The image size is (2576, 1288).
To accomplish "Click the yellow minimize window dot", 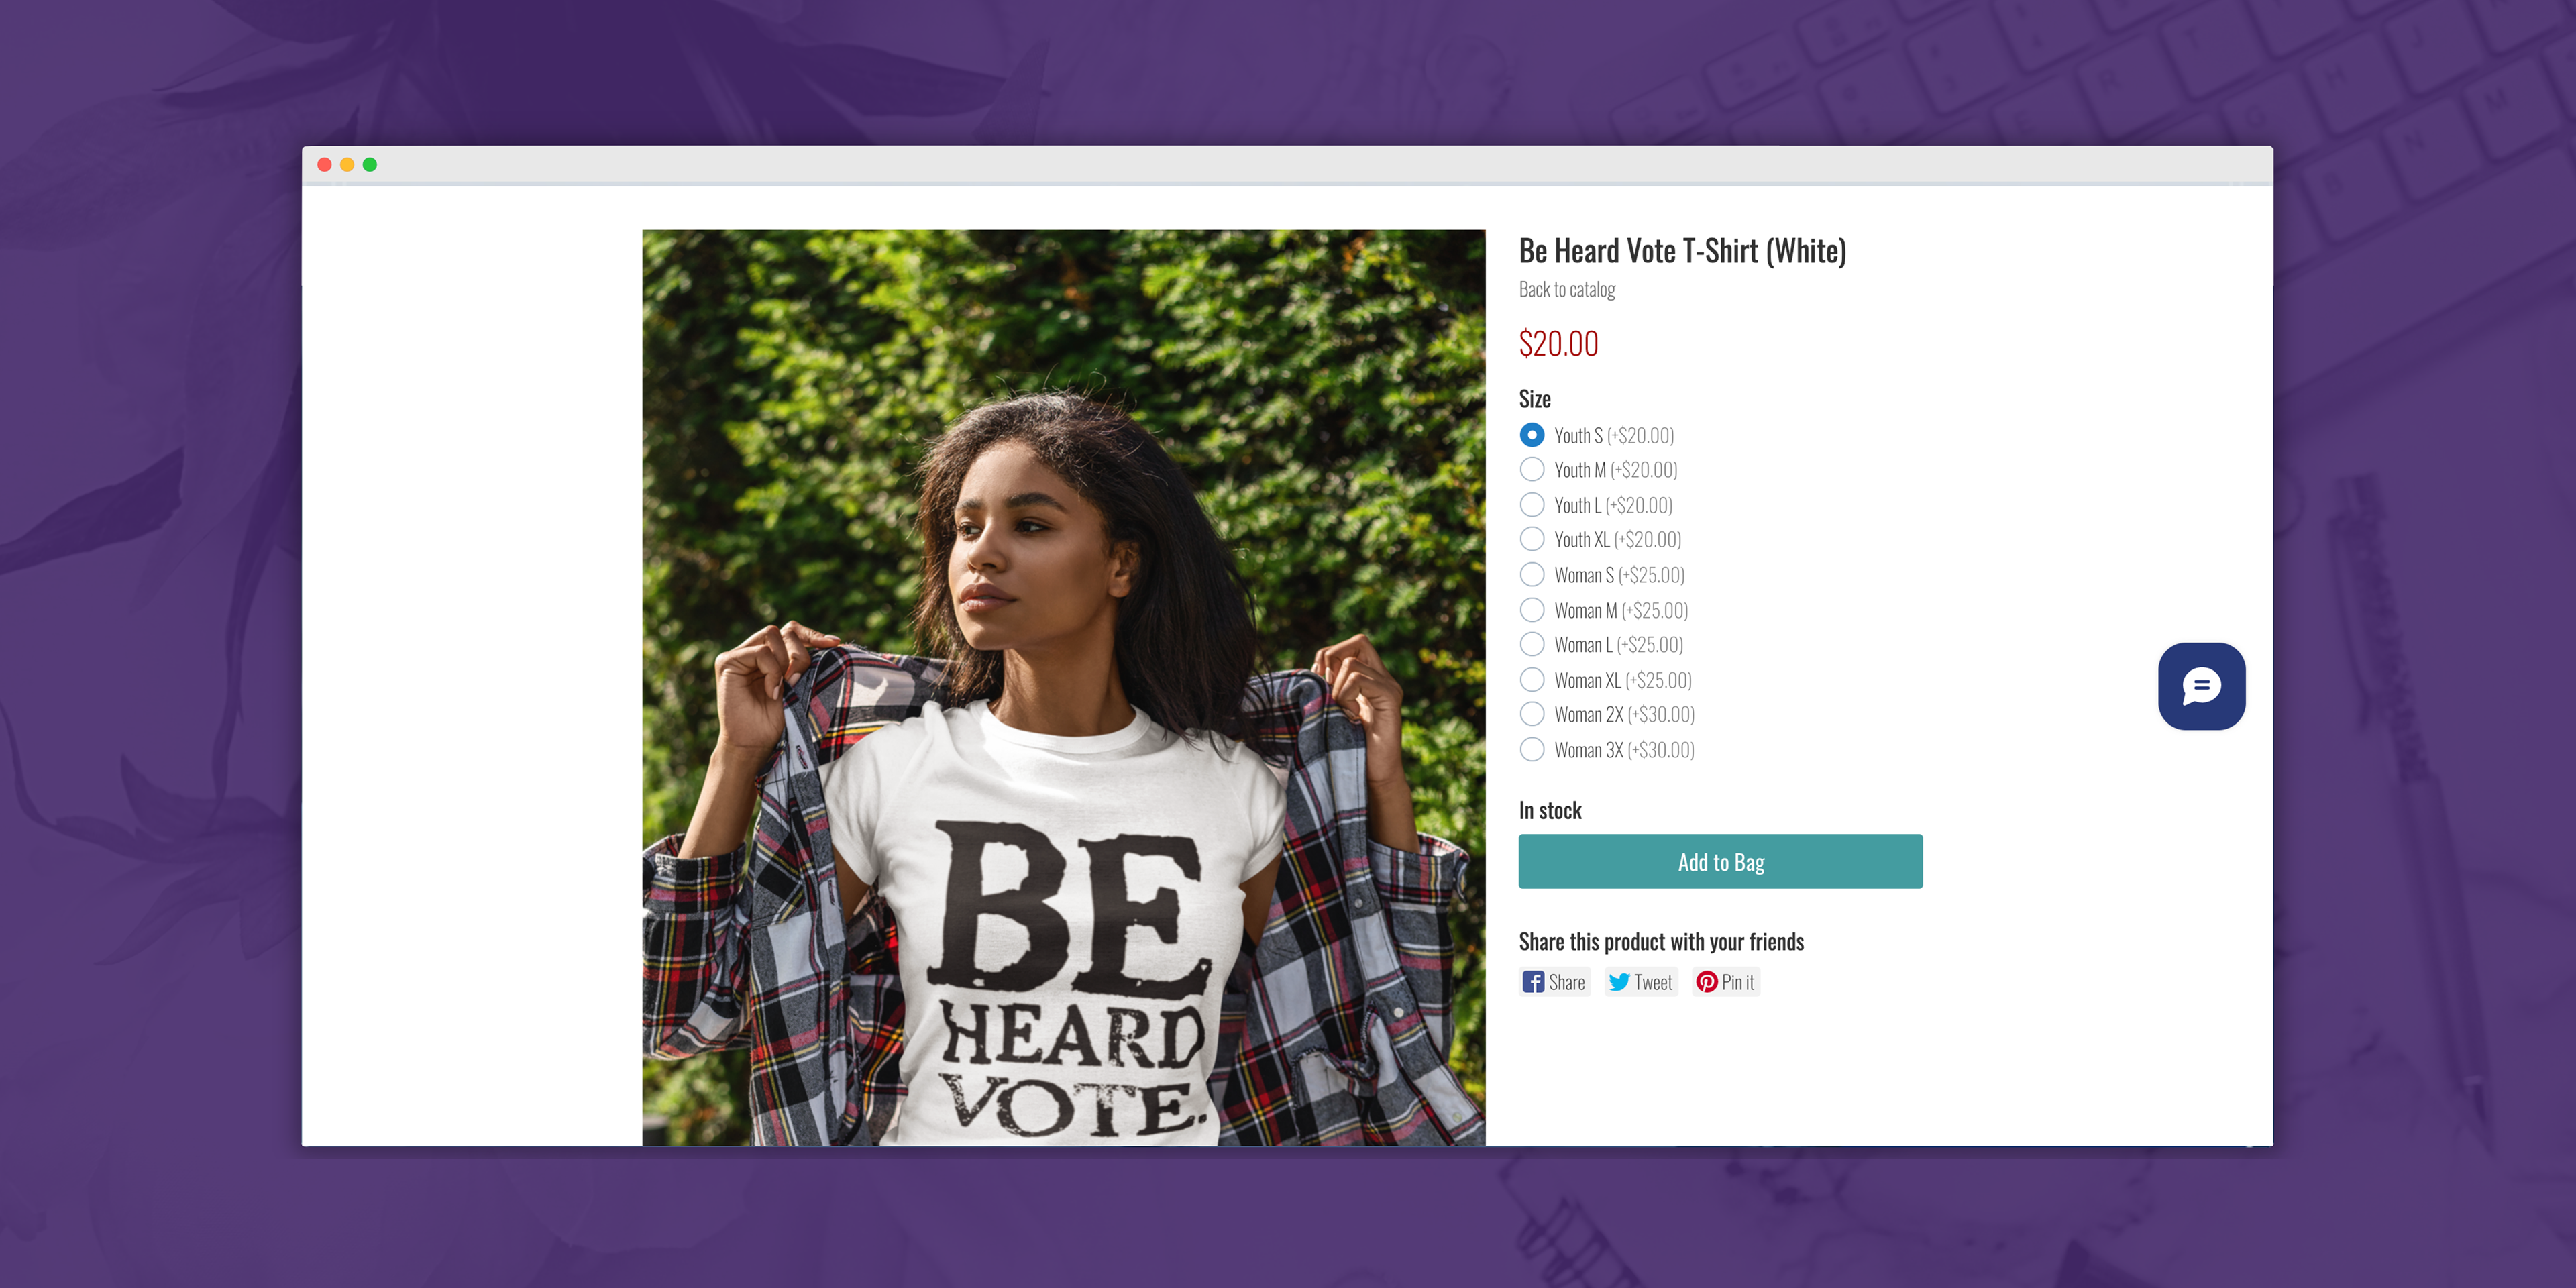I will pos(347,165).
